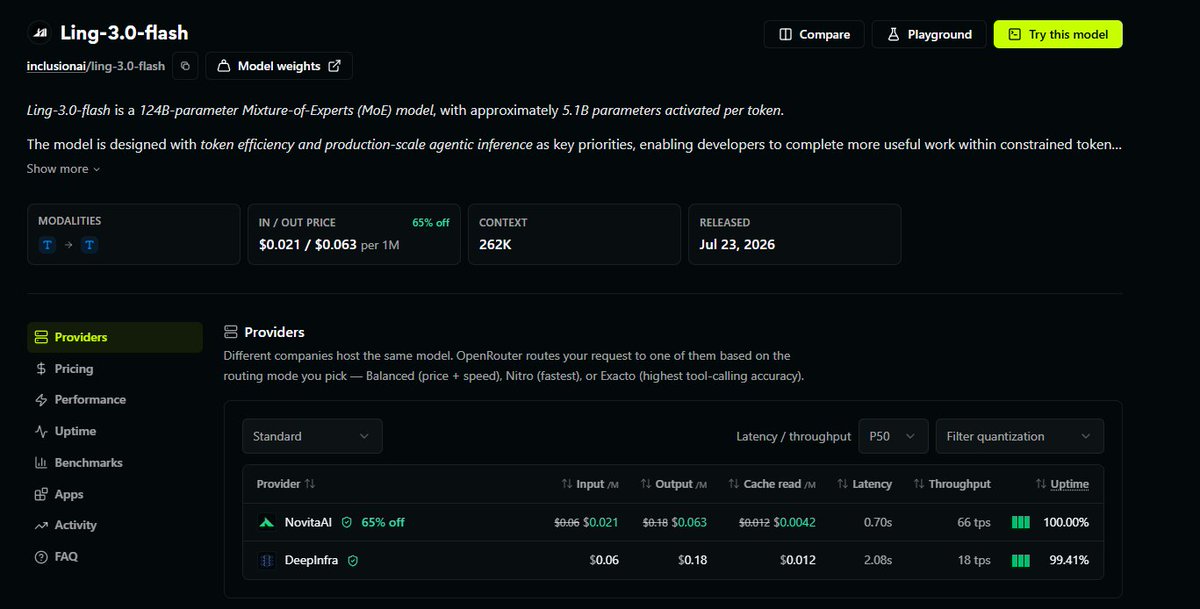The width and height of the screenshot is (1200, 609).
Task: Click DeepInfra cache read price $0.012
Action: point(798,560)
